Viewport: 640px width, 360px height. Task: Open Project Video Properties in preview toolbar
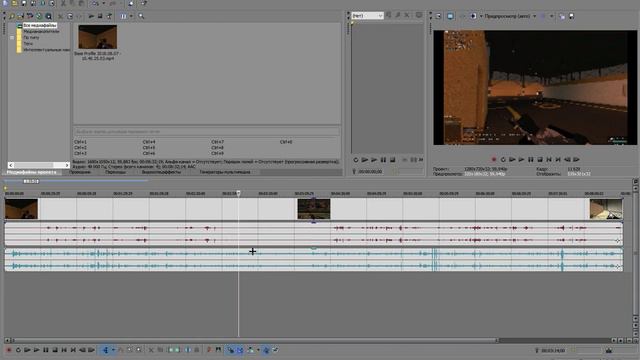coord(438,16)
